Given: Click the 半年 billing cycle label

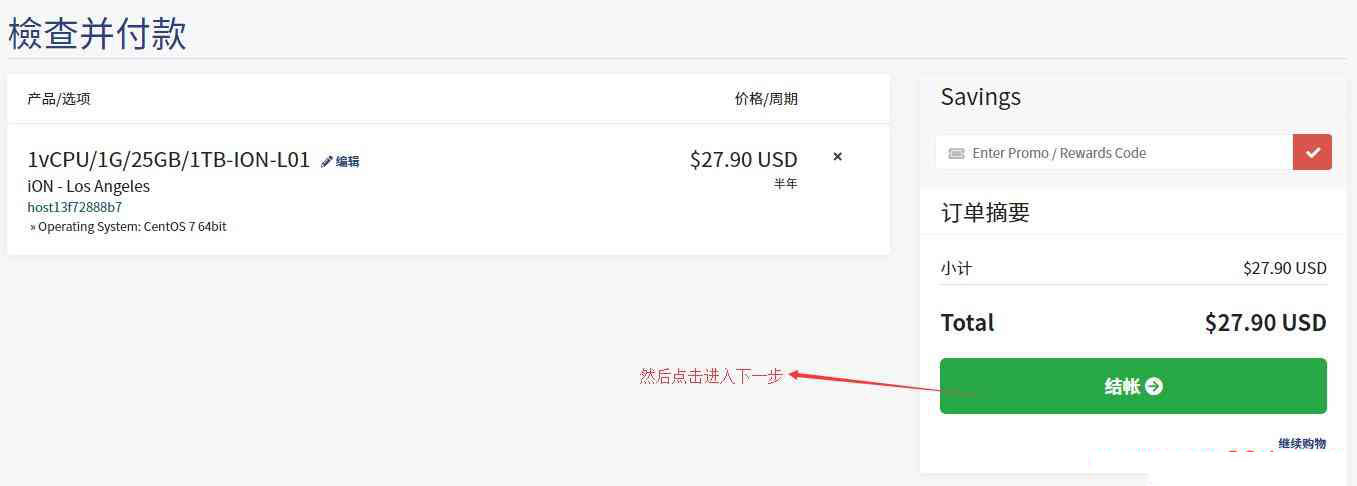Looking at the screenshot, I should pyautogui.click(x=785, y=184).
